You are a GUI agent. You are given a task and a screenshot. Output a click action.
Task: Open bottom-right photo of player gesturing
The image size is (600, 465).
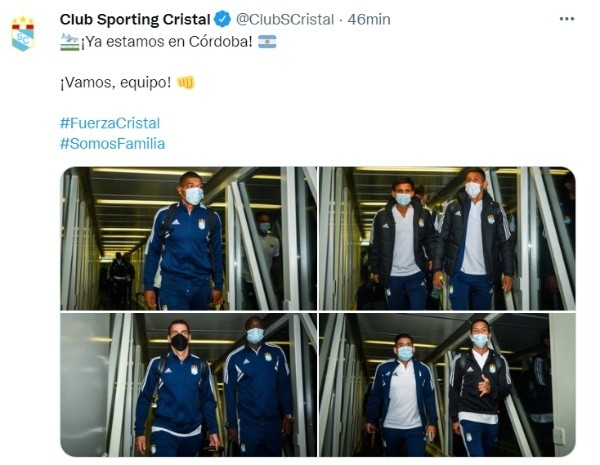point(447,385)
